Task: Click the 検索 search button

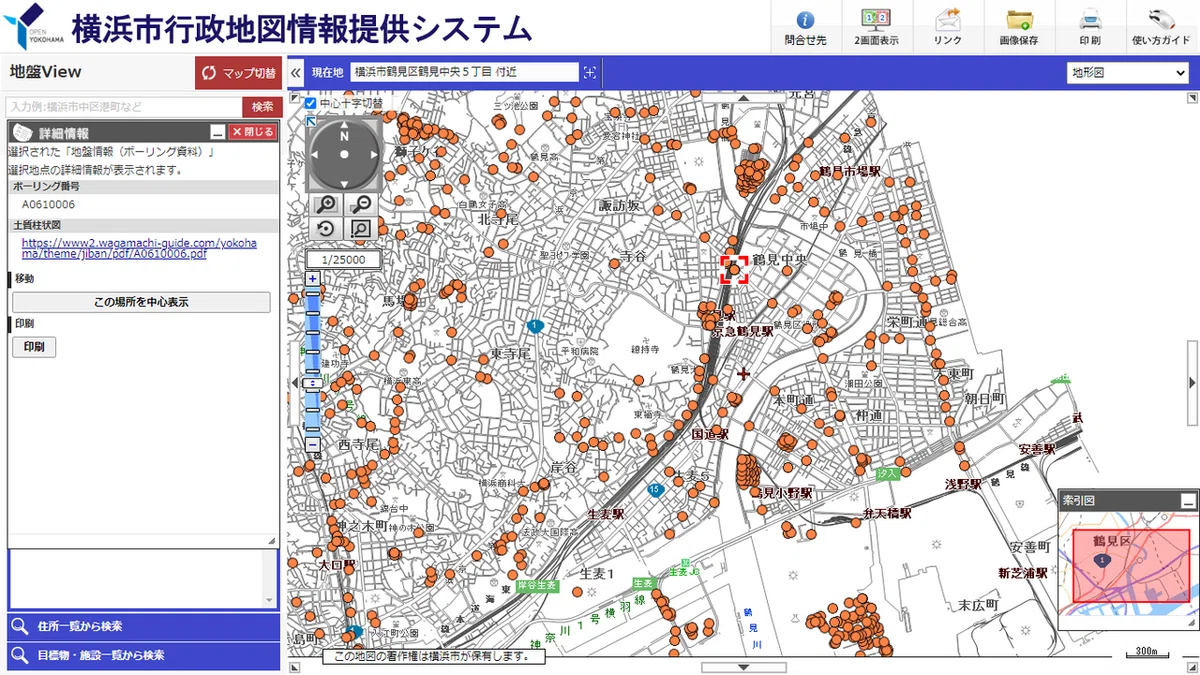Action: [262, 107]
